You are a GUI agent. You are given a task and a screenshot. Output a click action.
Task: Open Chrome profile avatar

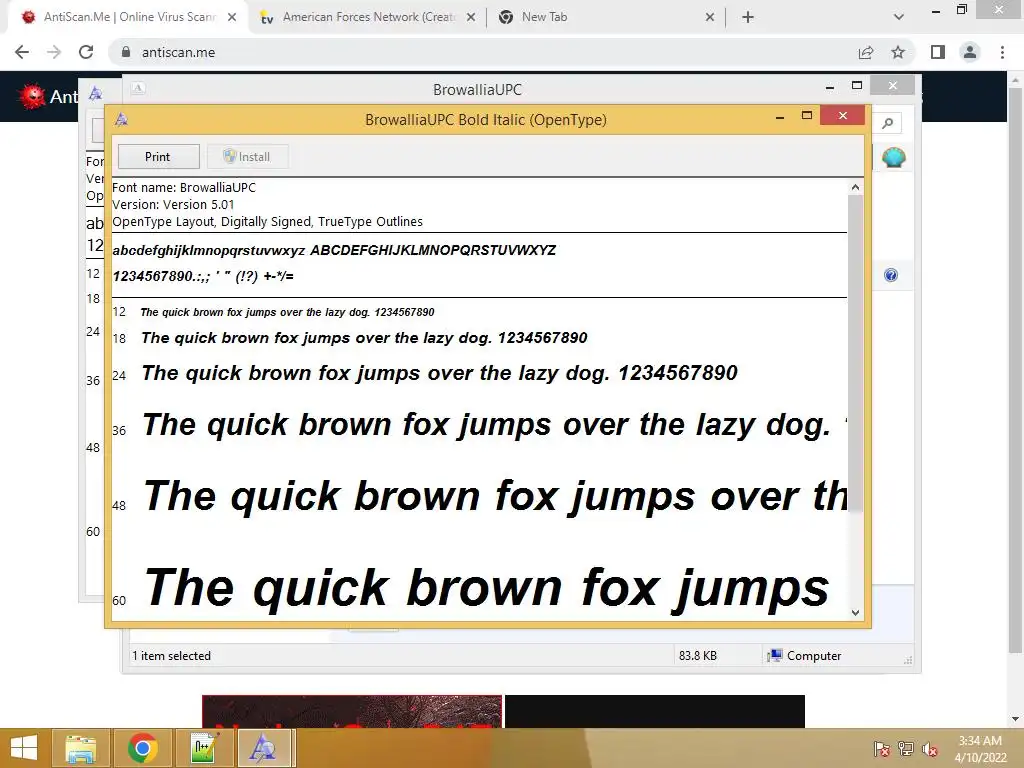click(x=970, y=52)
